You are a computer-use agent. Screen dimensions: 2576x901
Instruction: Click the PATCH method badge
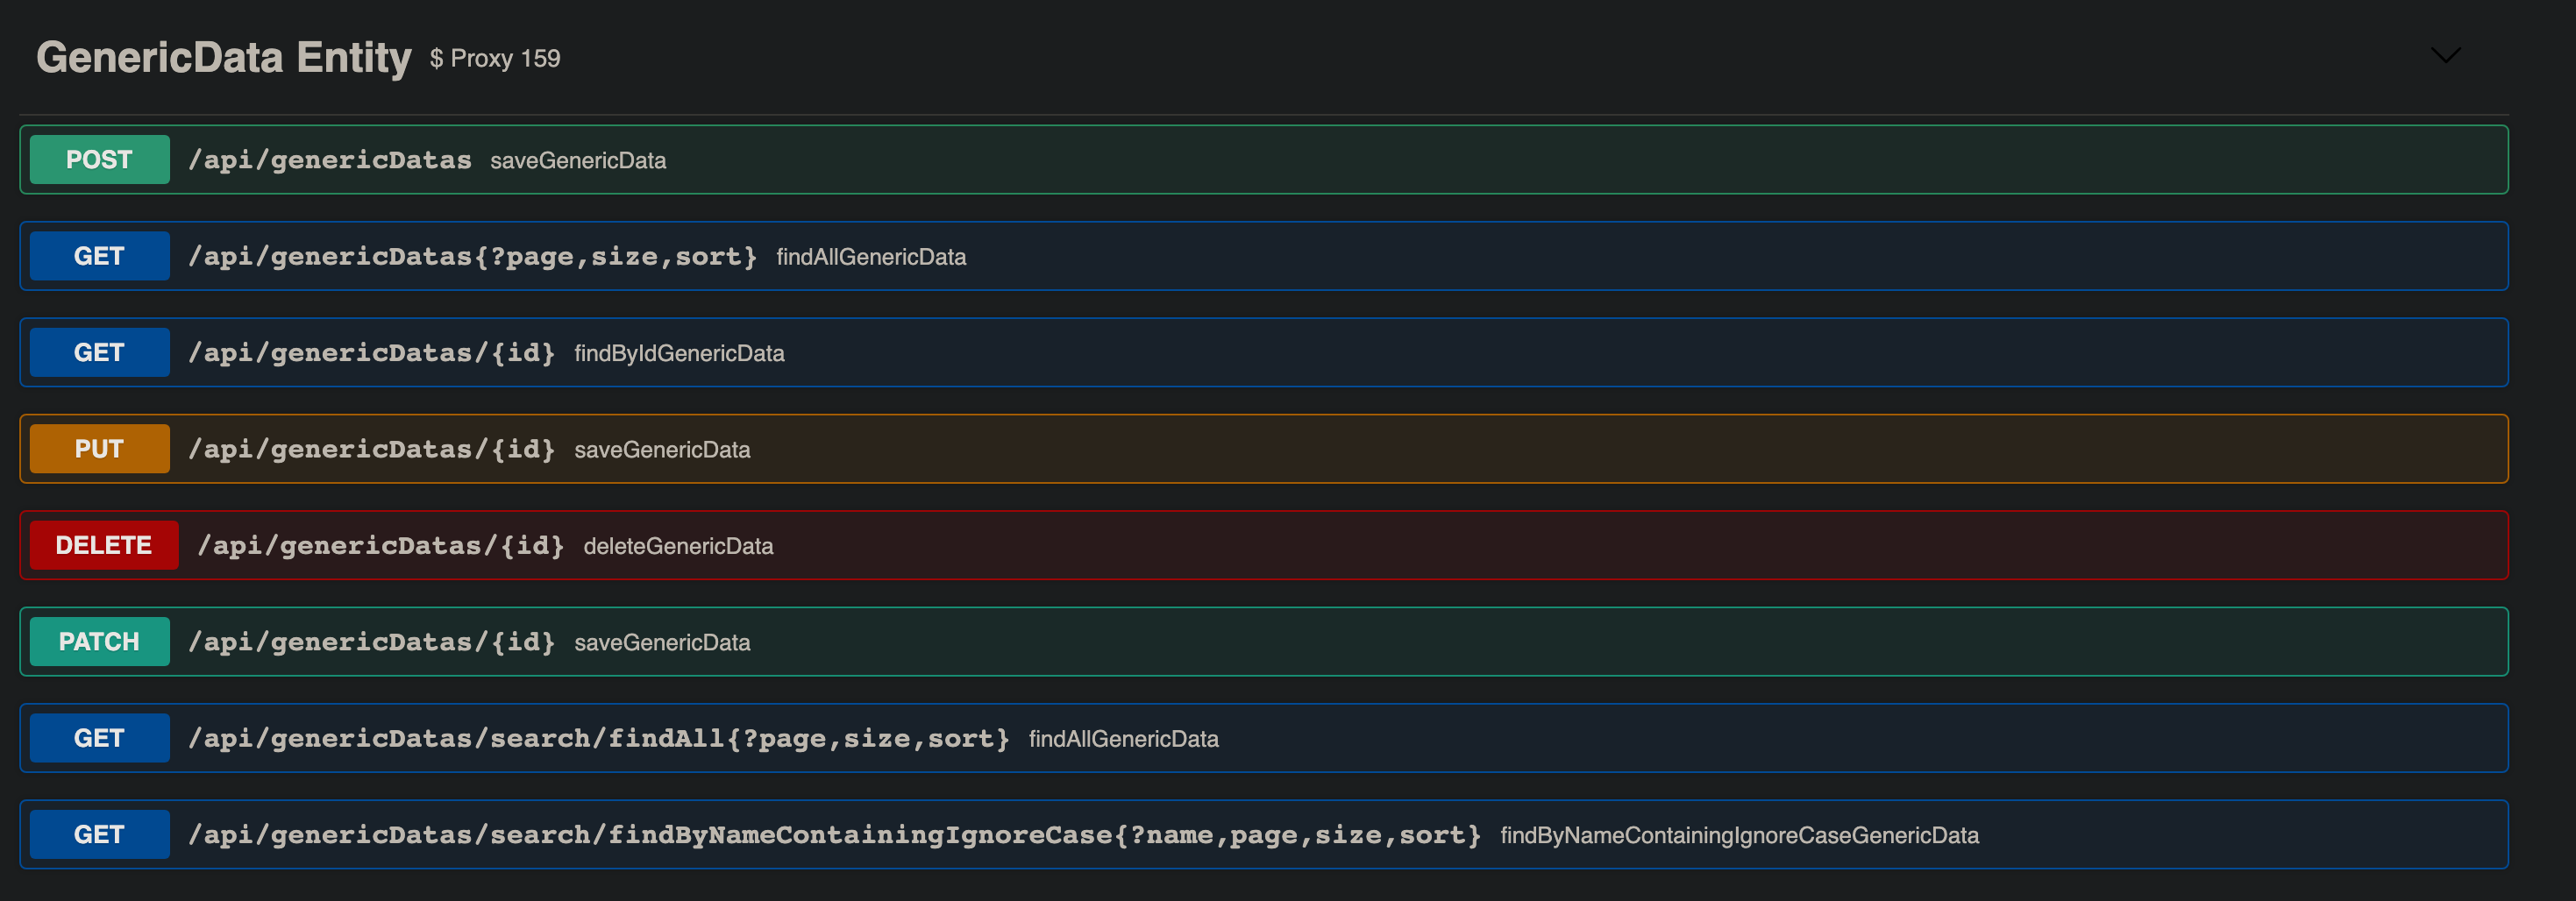[x=99, y=641]
